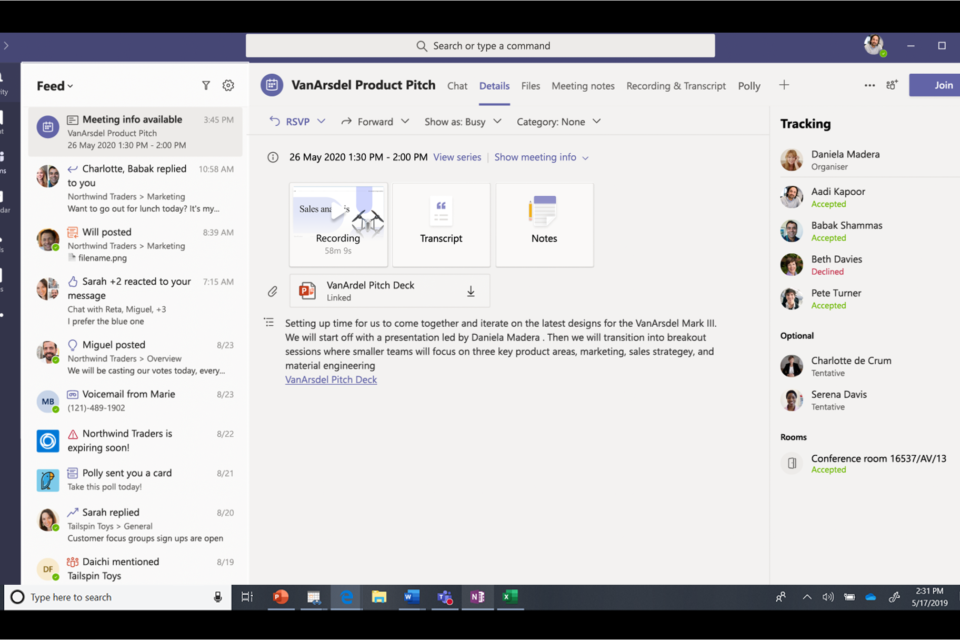Open the Polly tab
Screen dimensions: 960x640
[749, 86]
